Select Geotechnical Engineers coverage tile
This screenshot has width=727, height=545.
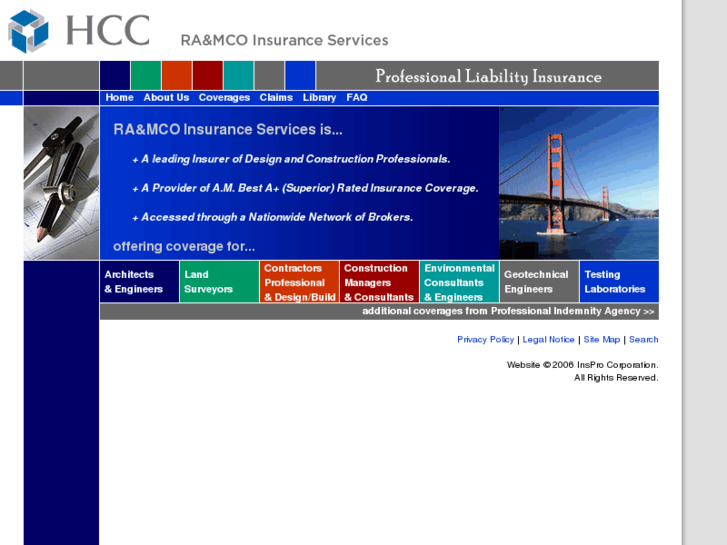tap(539, 282)
